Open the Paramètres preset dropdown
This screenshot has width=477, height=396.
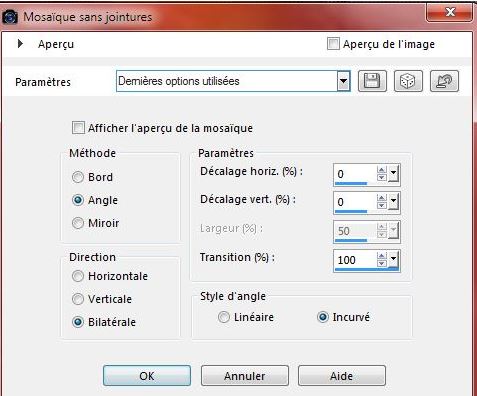tap(343, 81)
